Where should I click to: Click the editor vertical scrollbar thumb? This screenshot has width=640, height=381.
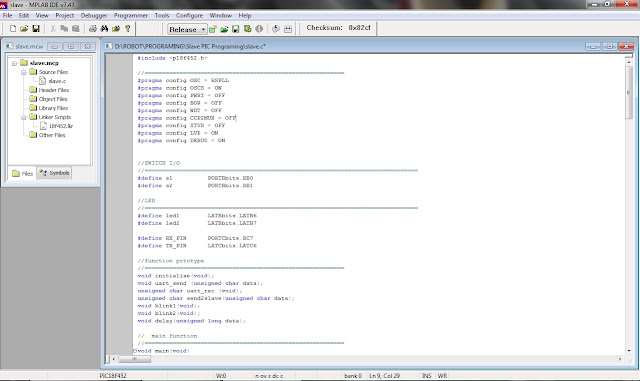tap(629, 93)
